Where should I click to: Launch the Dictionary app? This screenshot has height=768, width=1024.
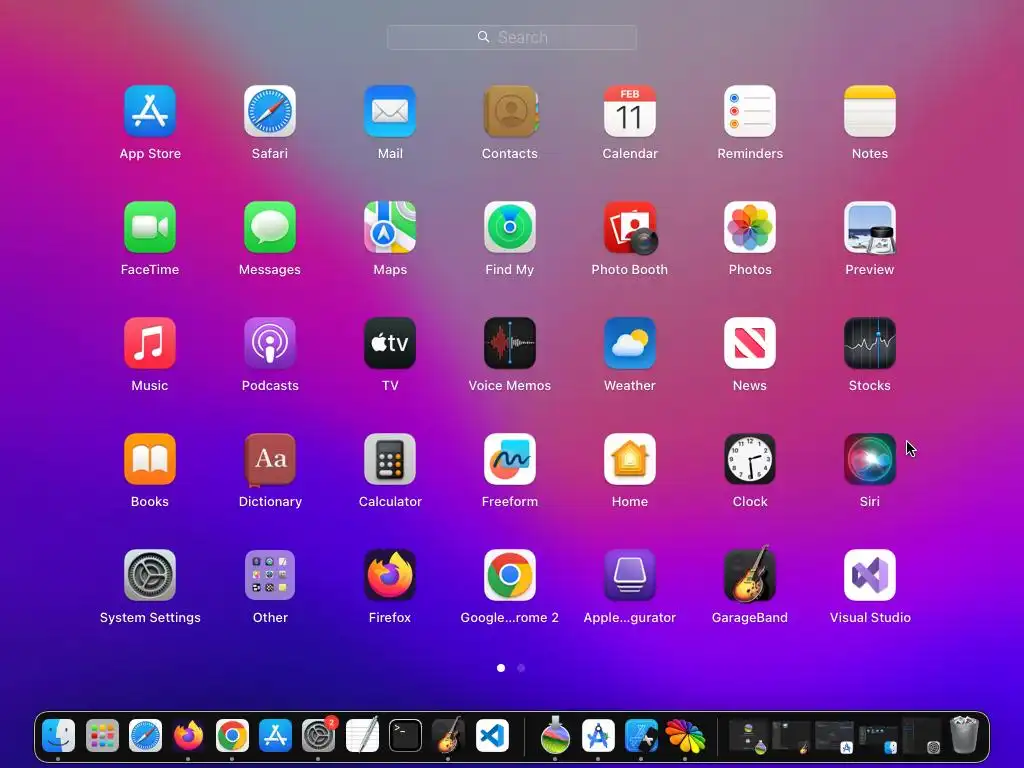[270, 460]
